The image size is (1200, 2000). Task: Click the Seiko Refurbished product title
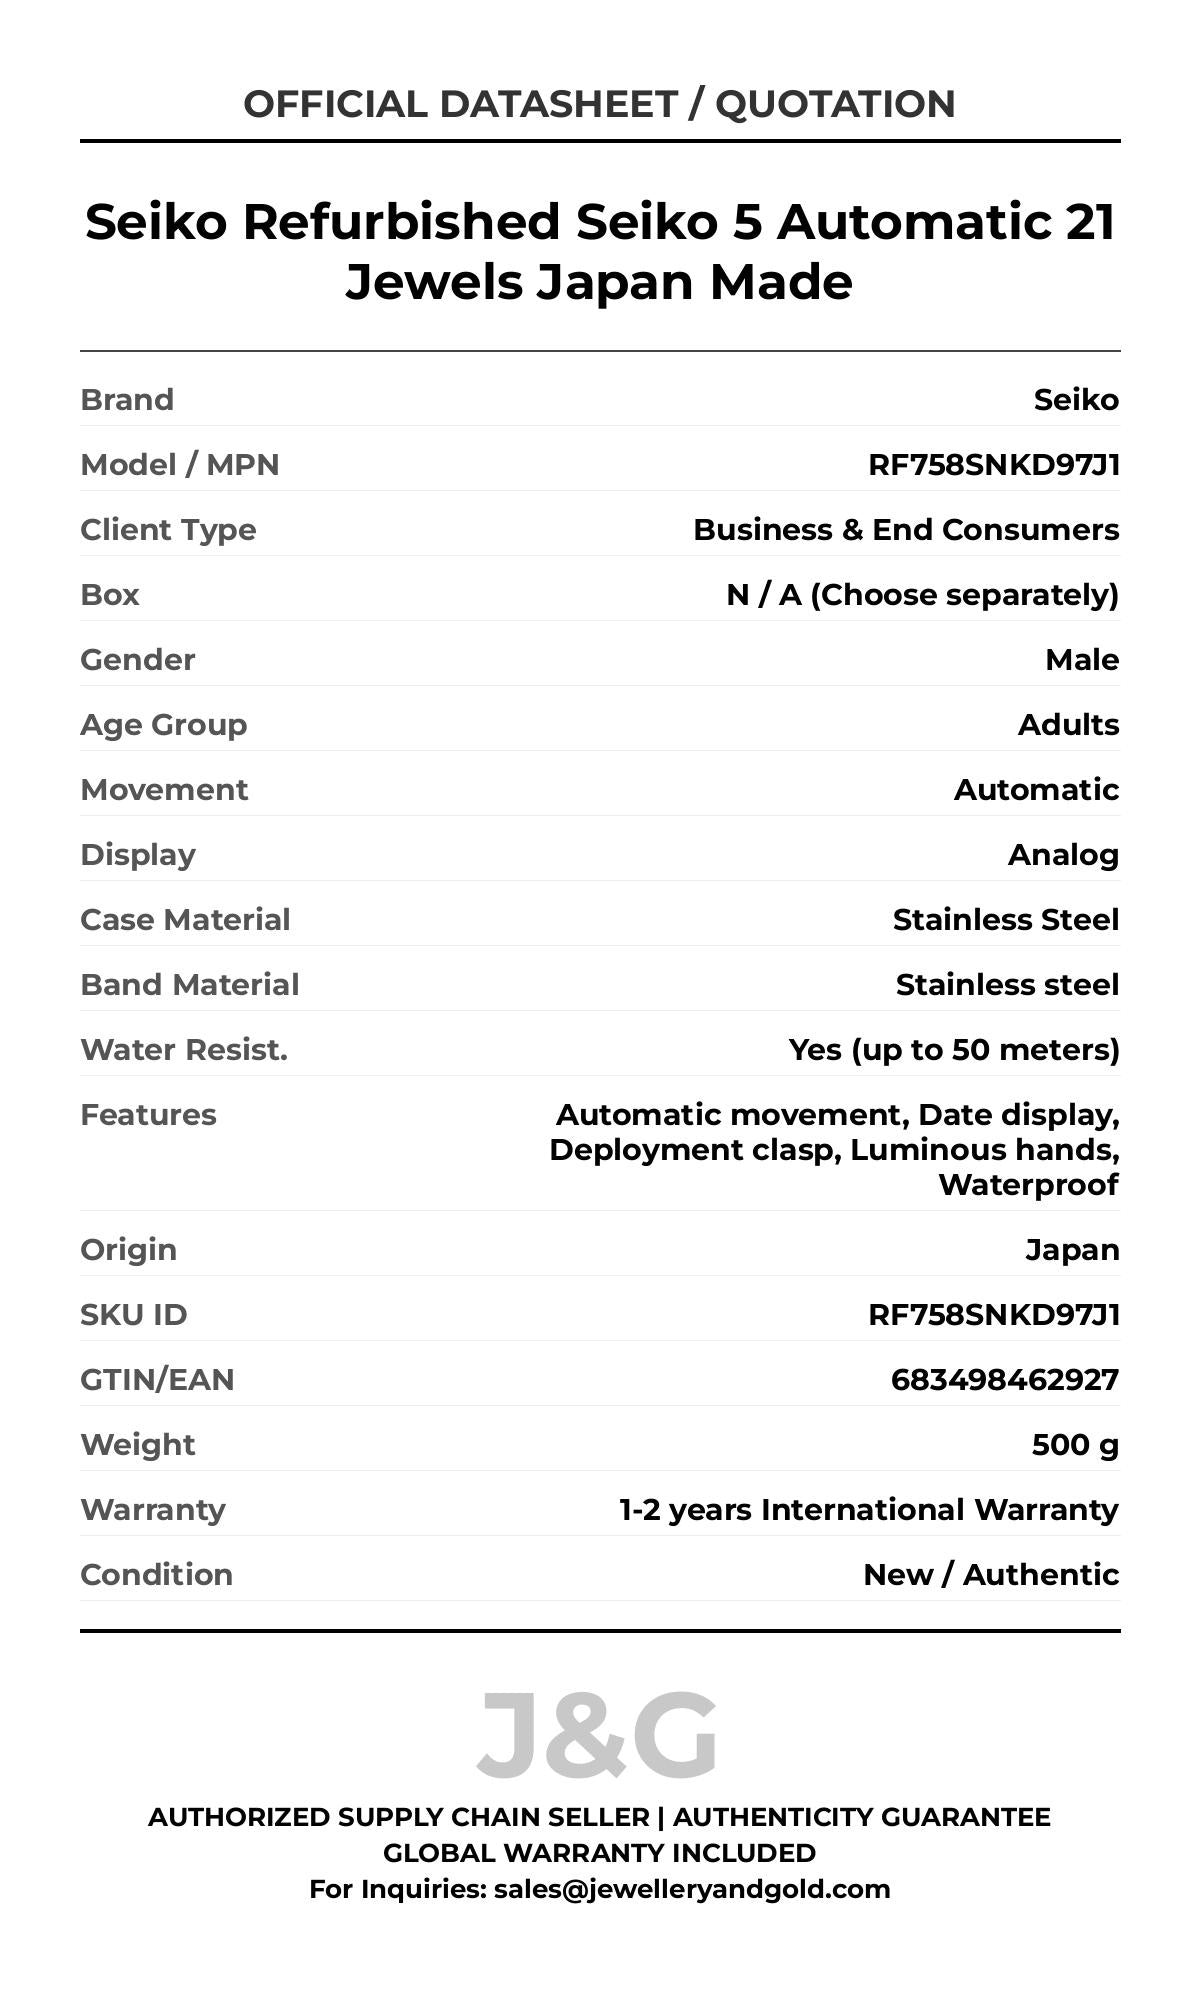tap(599, 251)
